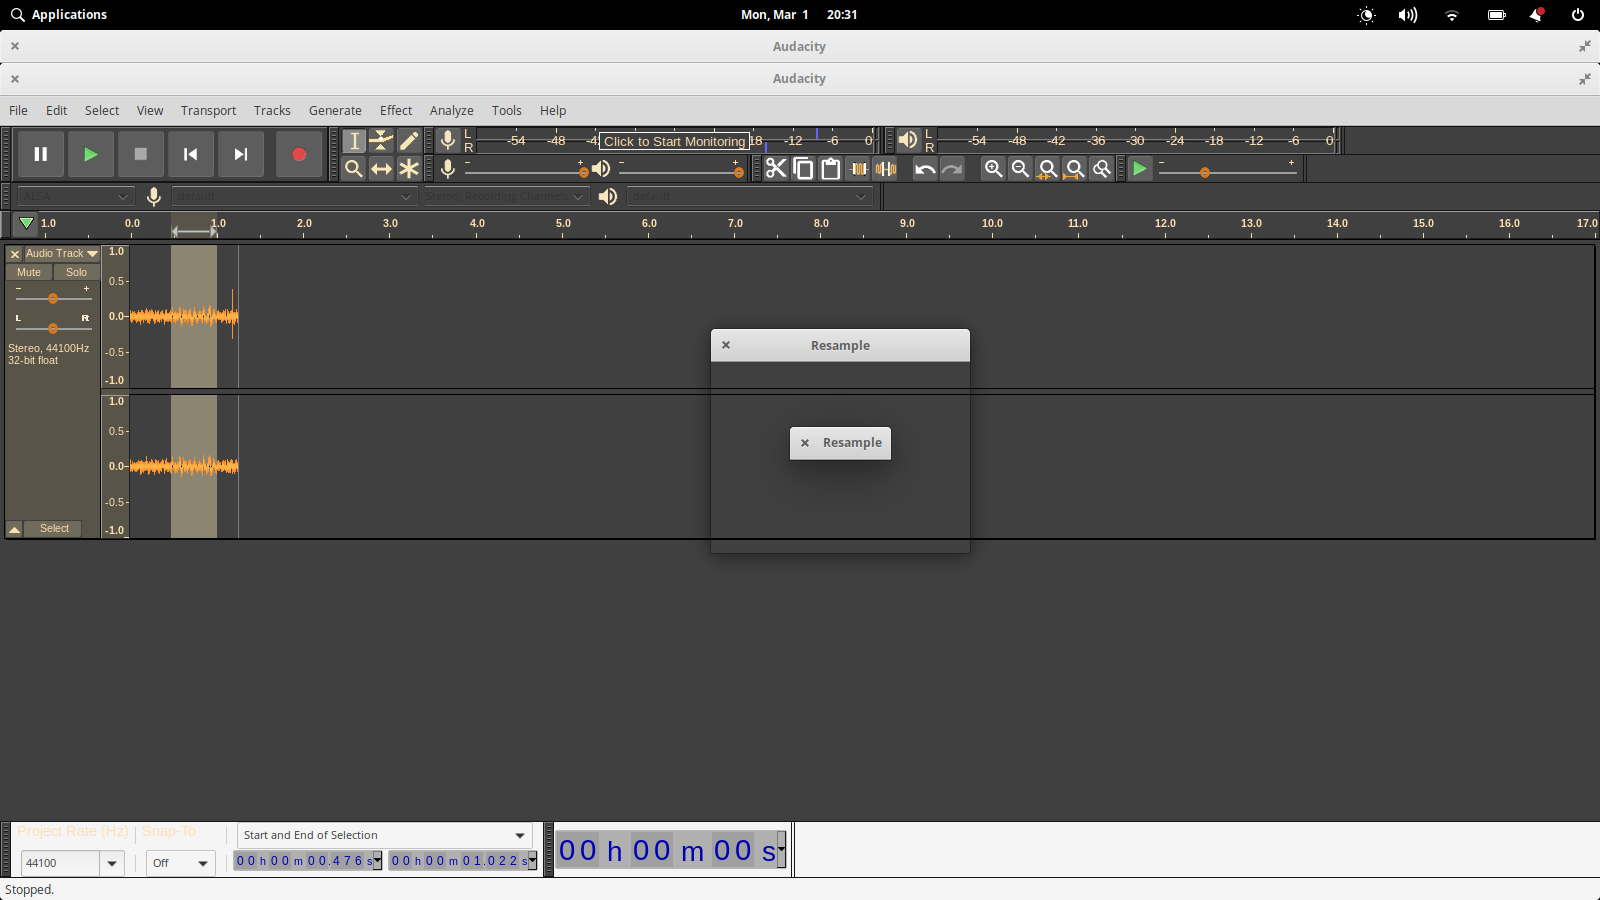Click the Pause transport button

(x=41, y=154)
